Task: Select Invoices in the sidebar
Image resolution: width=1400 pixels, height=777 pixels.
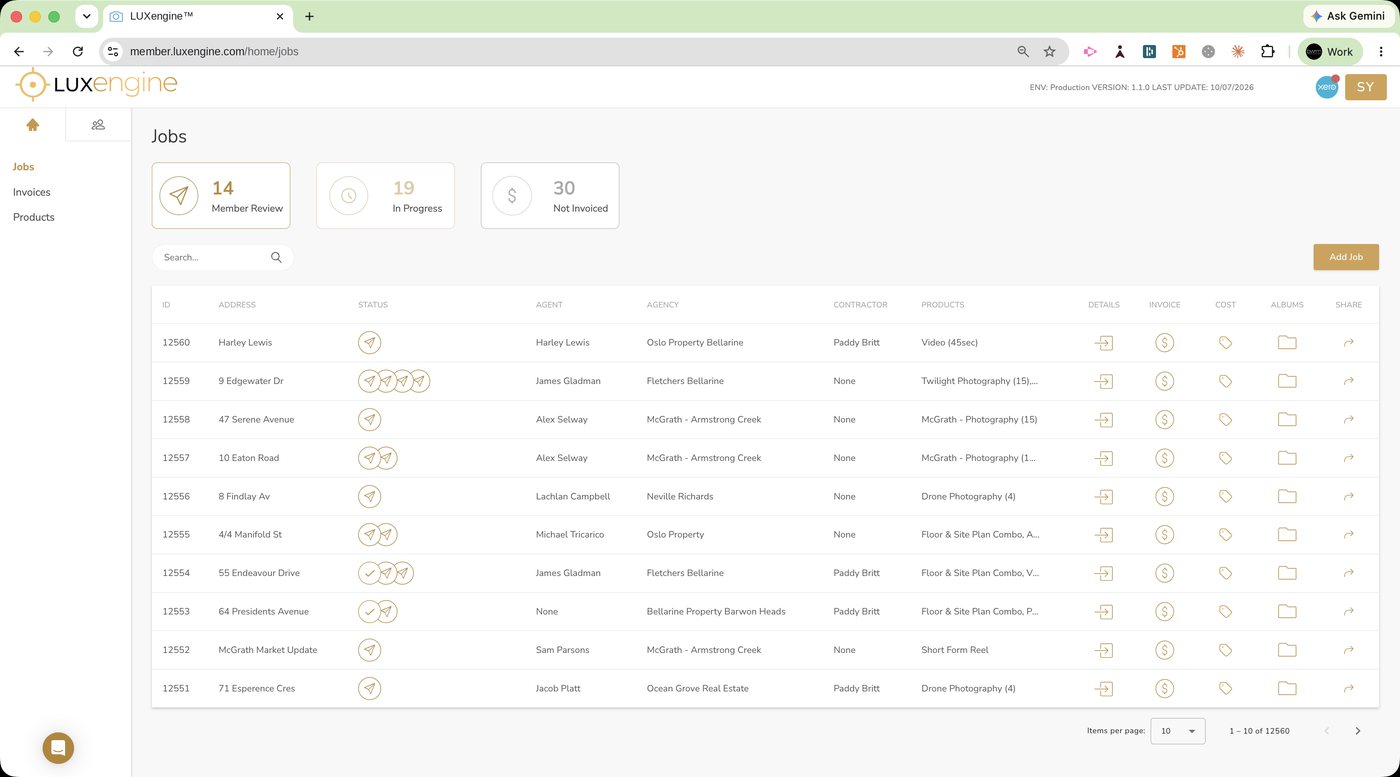Action: click(32, 192)
